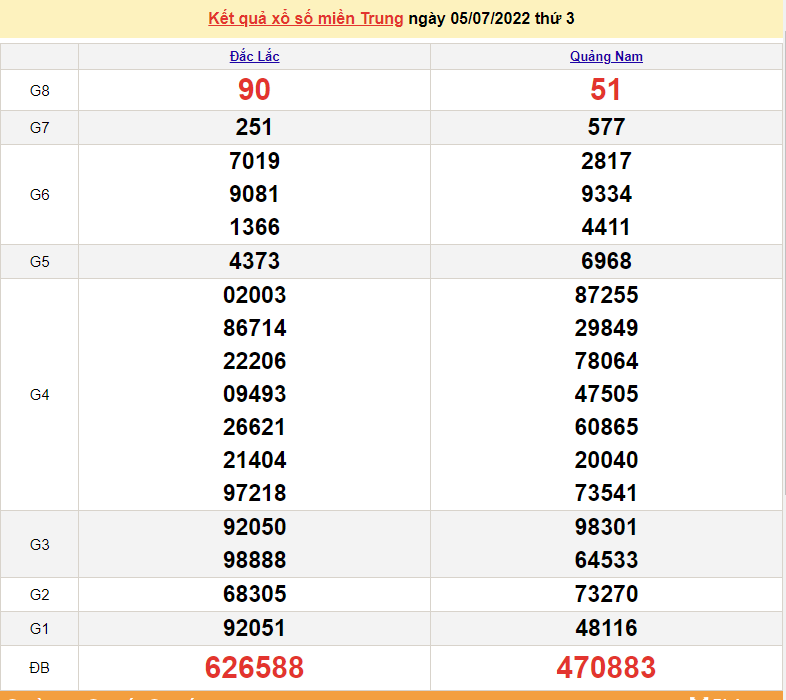Click the ĐB row label
Viewport: 786px width, 700px height.
[40, 668]
